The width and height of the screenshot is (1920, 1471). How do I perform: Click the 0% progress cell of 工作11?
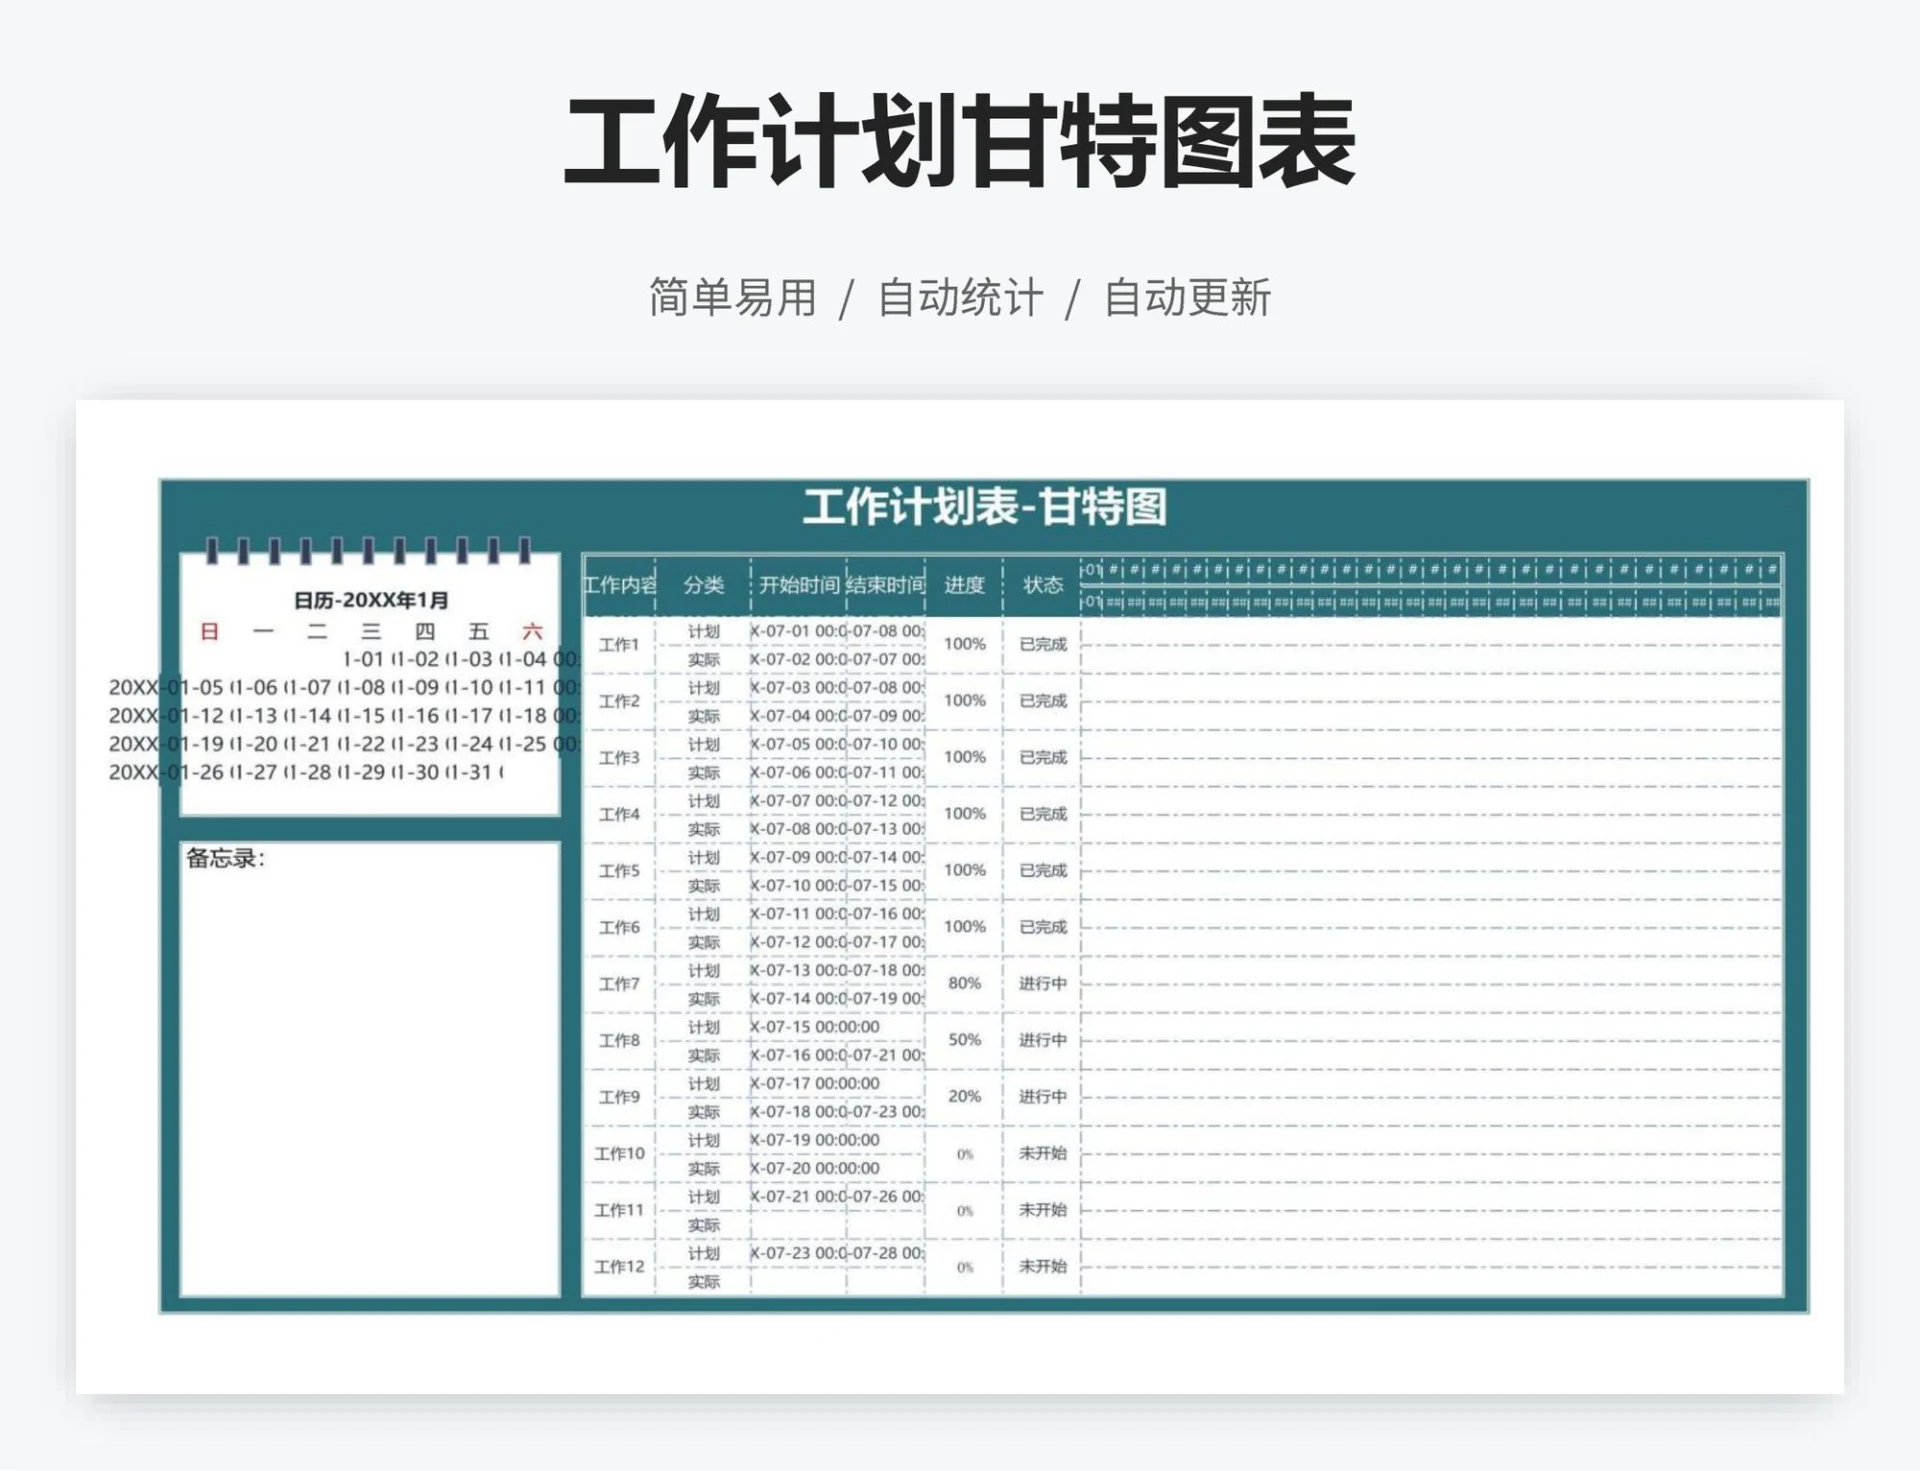pyautogui.click(x=965, y=1208)
